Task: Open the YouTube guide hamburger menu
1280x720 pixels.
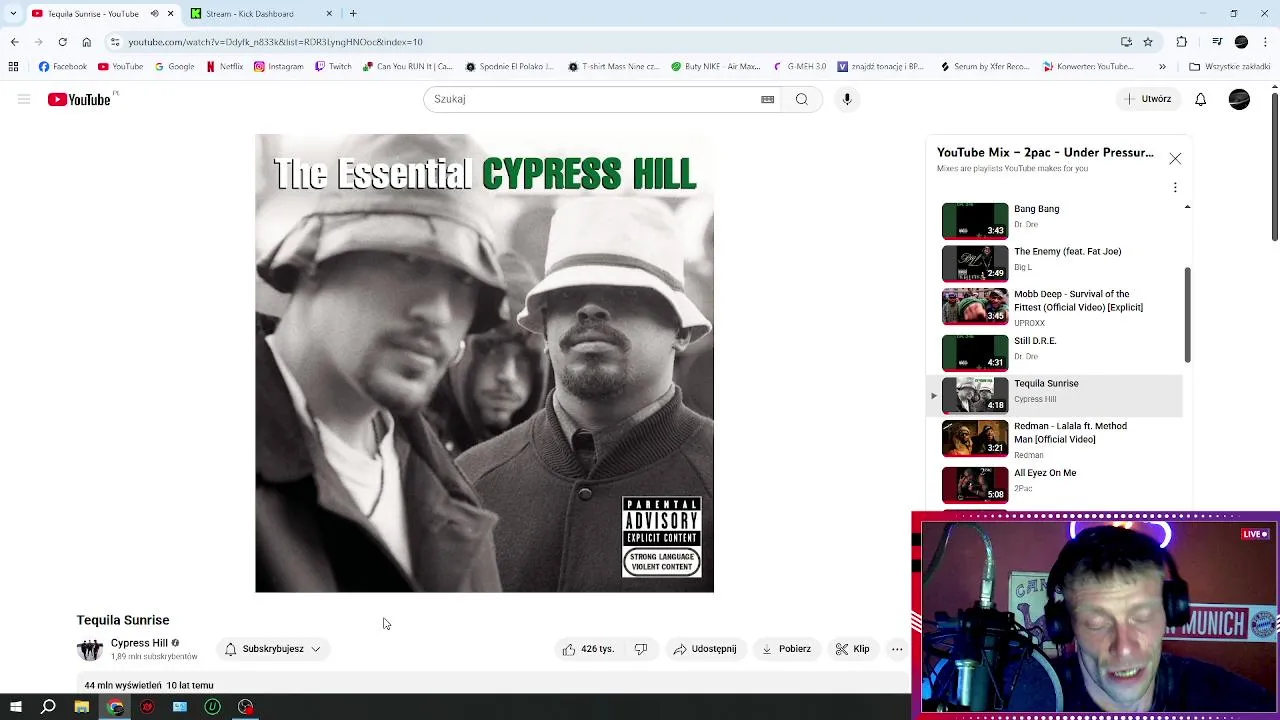Action: pyautogui.click(x=24, y=99)
